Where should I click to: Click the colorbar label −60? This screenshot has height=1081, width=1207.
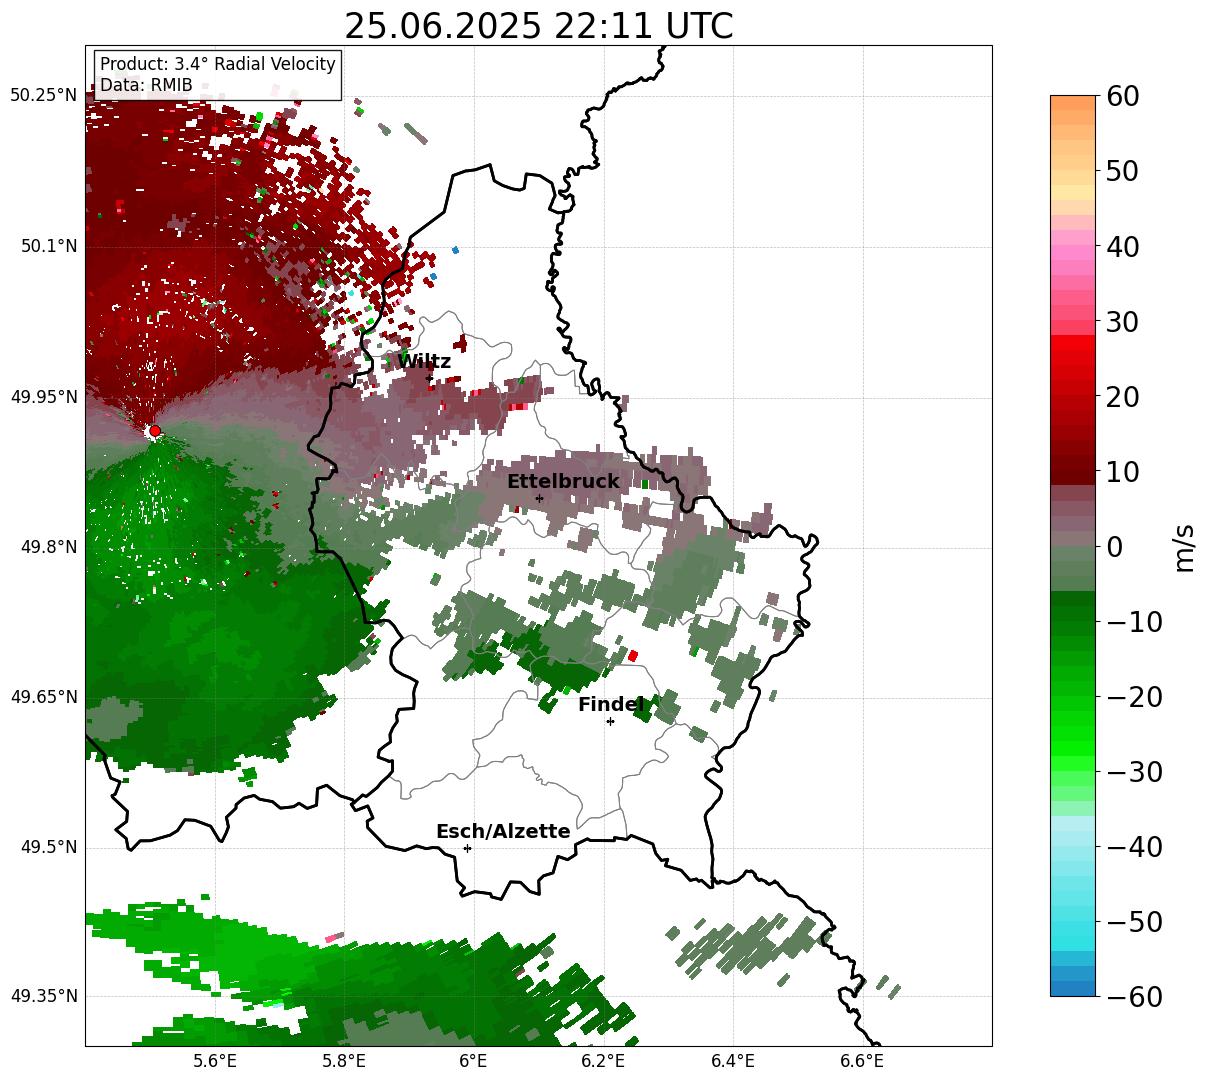1135,996
